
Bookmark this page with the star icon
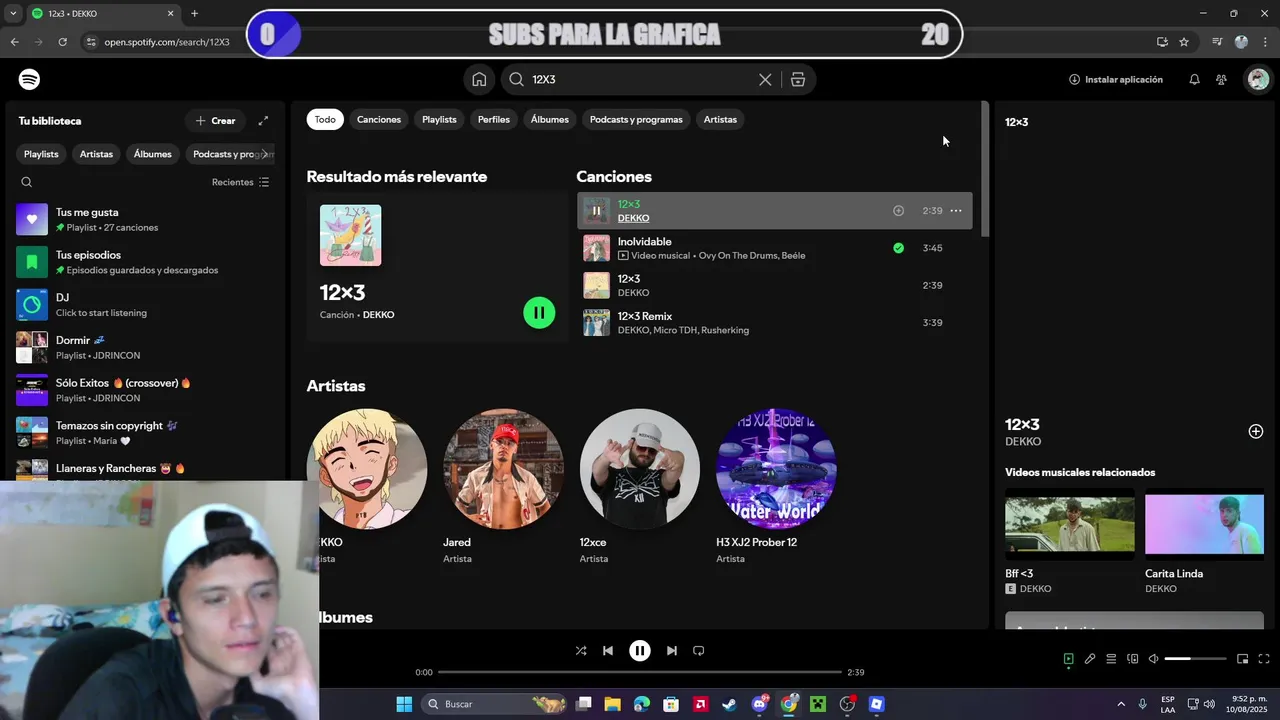pyautogui.click(x=1184, y=42)
